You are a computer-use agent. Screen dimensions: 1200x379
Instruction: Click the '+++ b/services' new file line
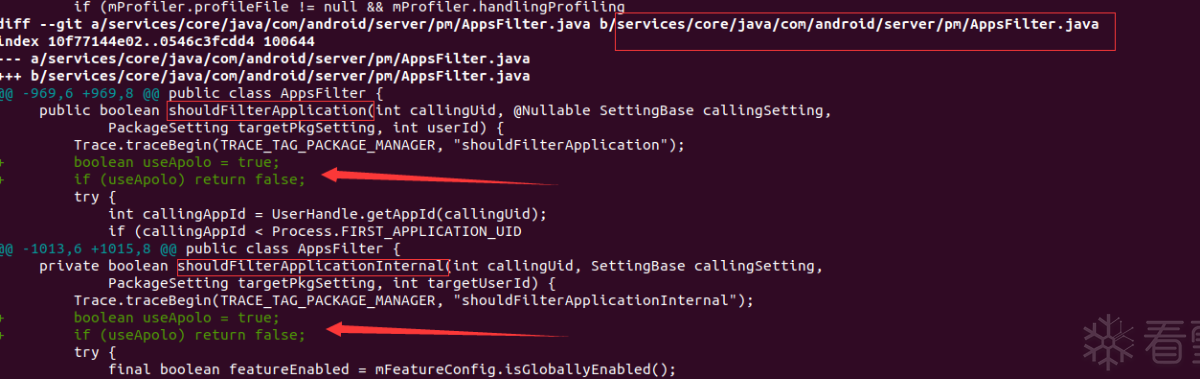point(265,75)
